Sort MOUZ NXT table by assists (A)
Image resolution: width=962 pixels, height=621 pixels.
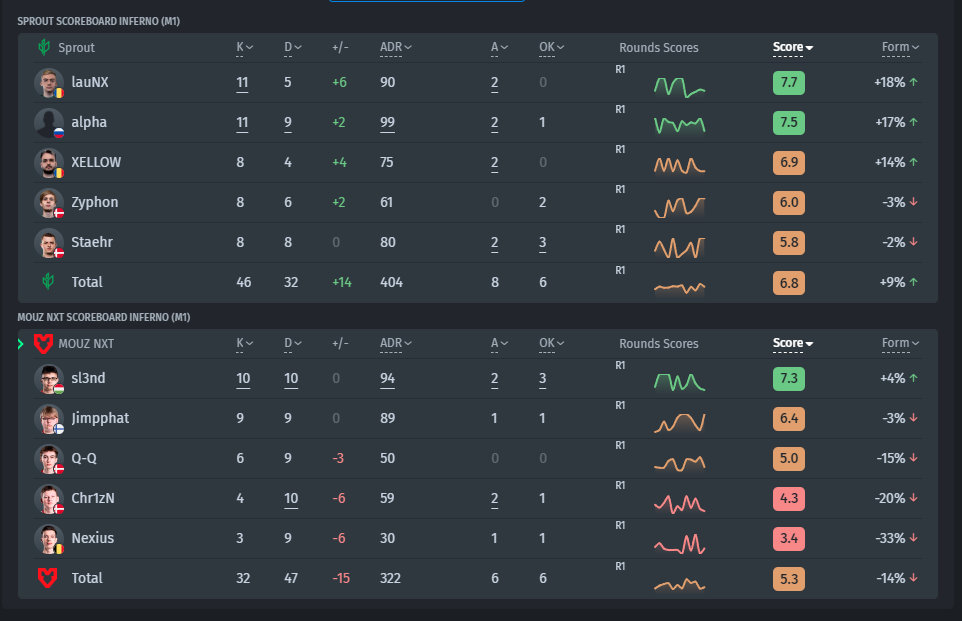coord(499,343)
